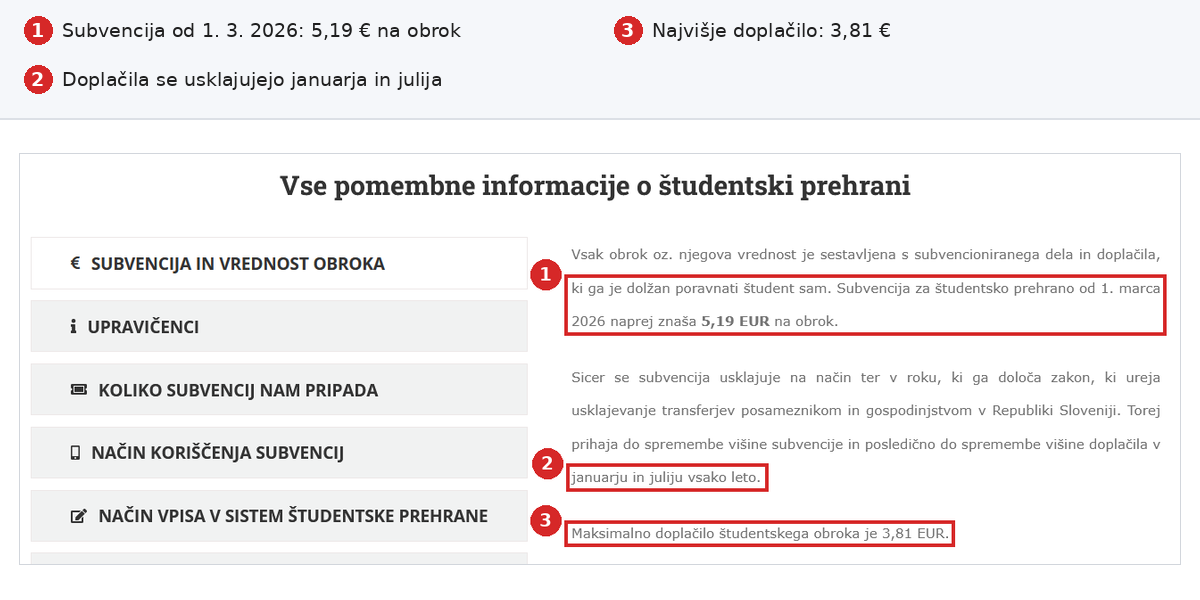Click the phone icon beside Način koriščenja

pos(75,453)
